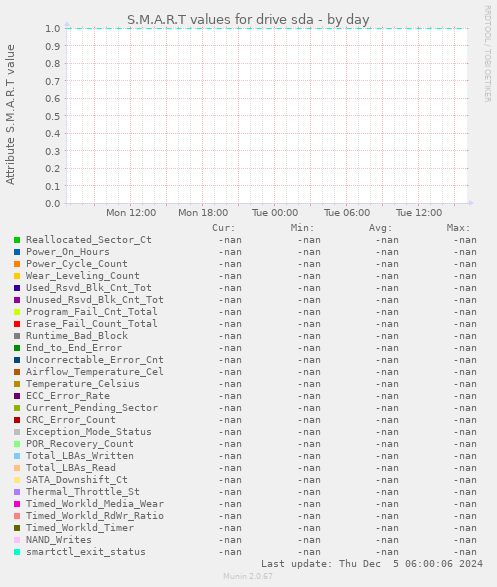Click the graph title S.M.A.R.T values for sda
This screenshot has width=497, height=587.
(x=248, y=19)
